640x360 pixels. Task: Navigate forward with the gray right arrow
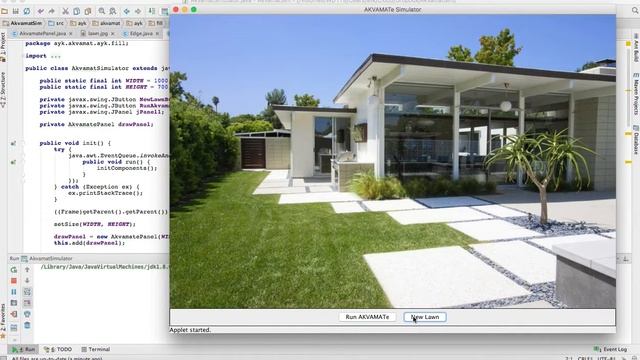(x=138, y=11)
